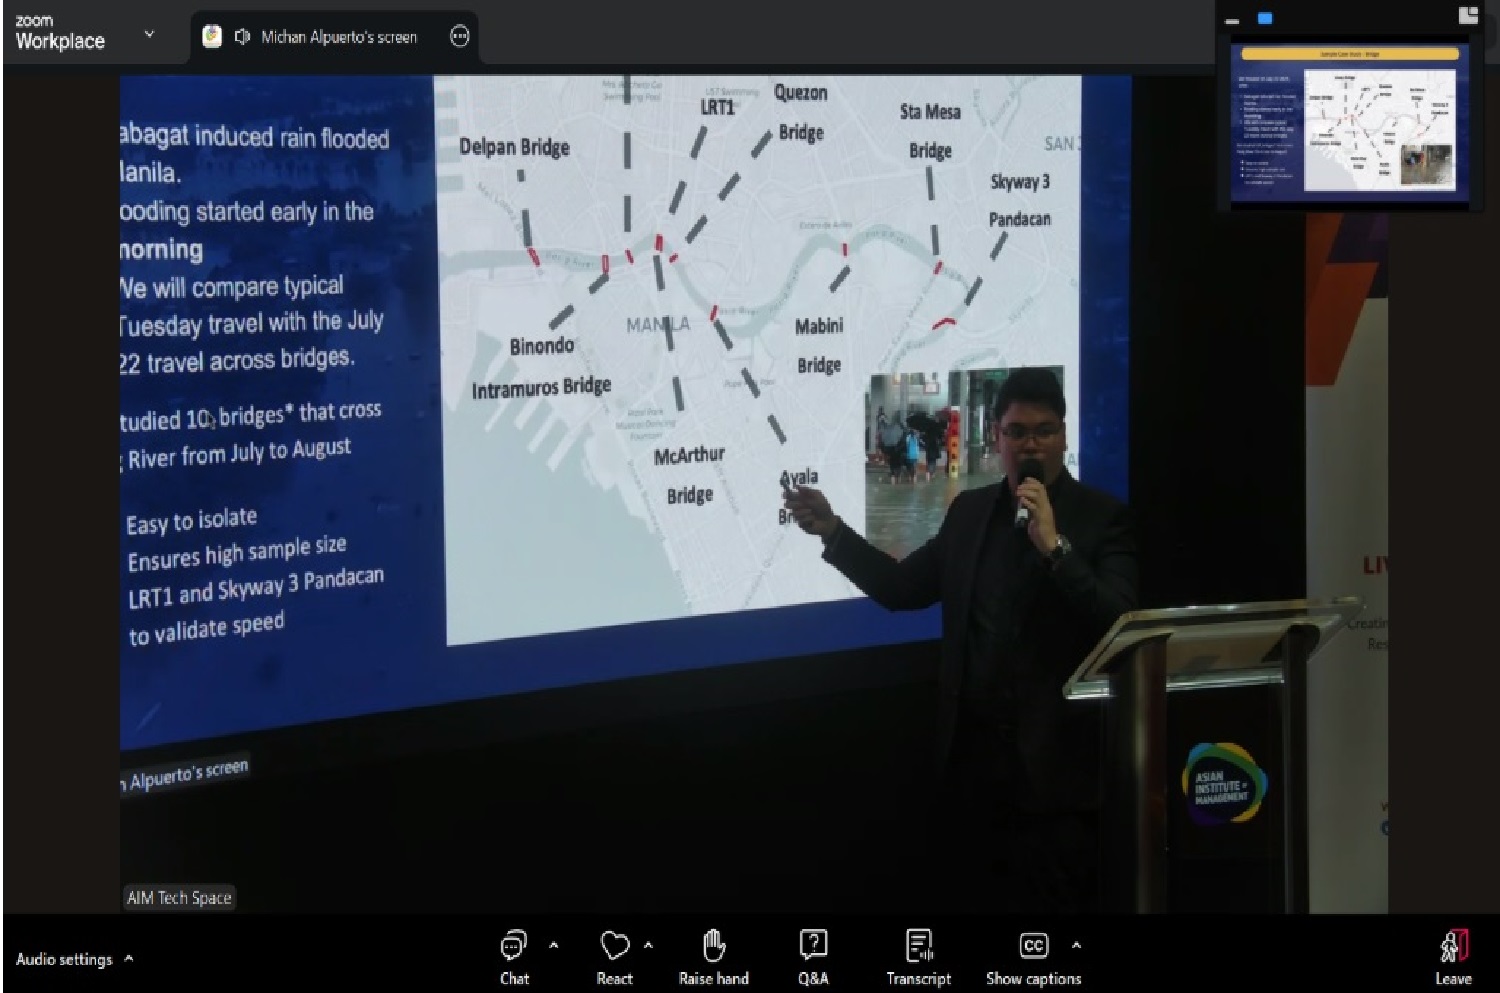1500x993 pixels.
Task: Click the shared screen app icon
Action: click(x=212, y=36)
